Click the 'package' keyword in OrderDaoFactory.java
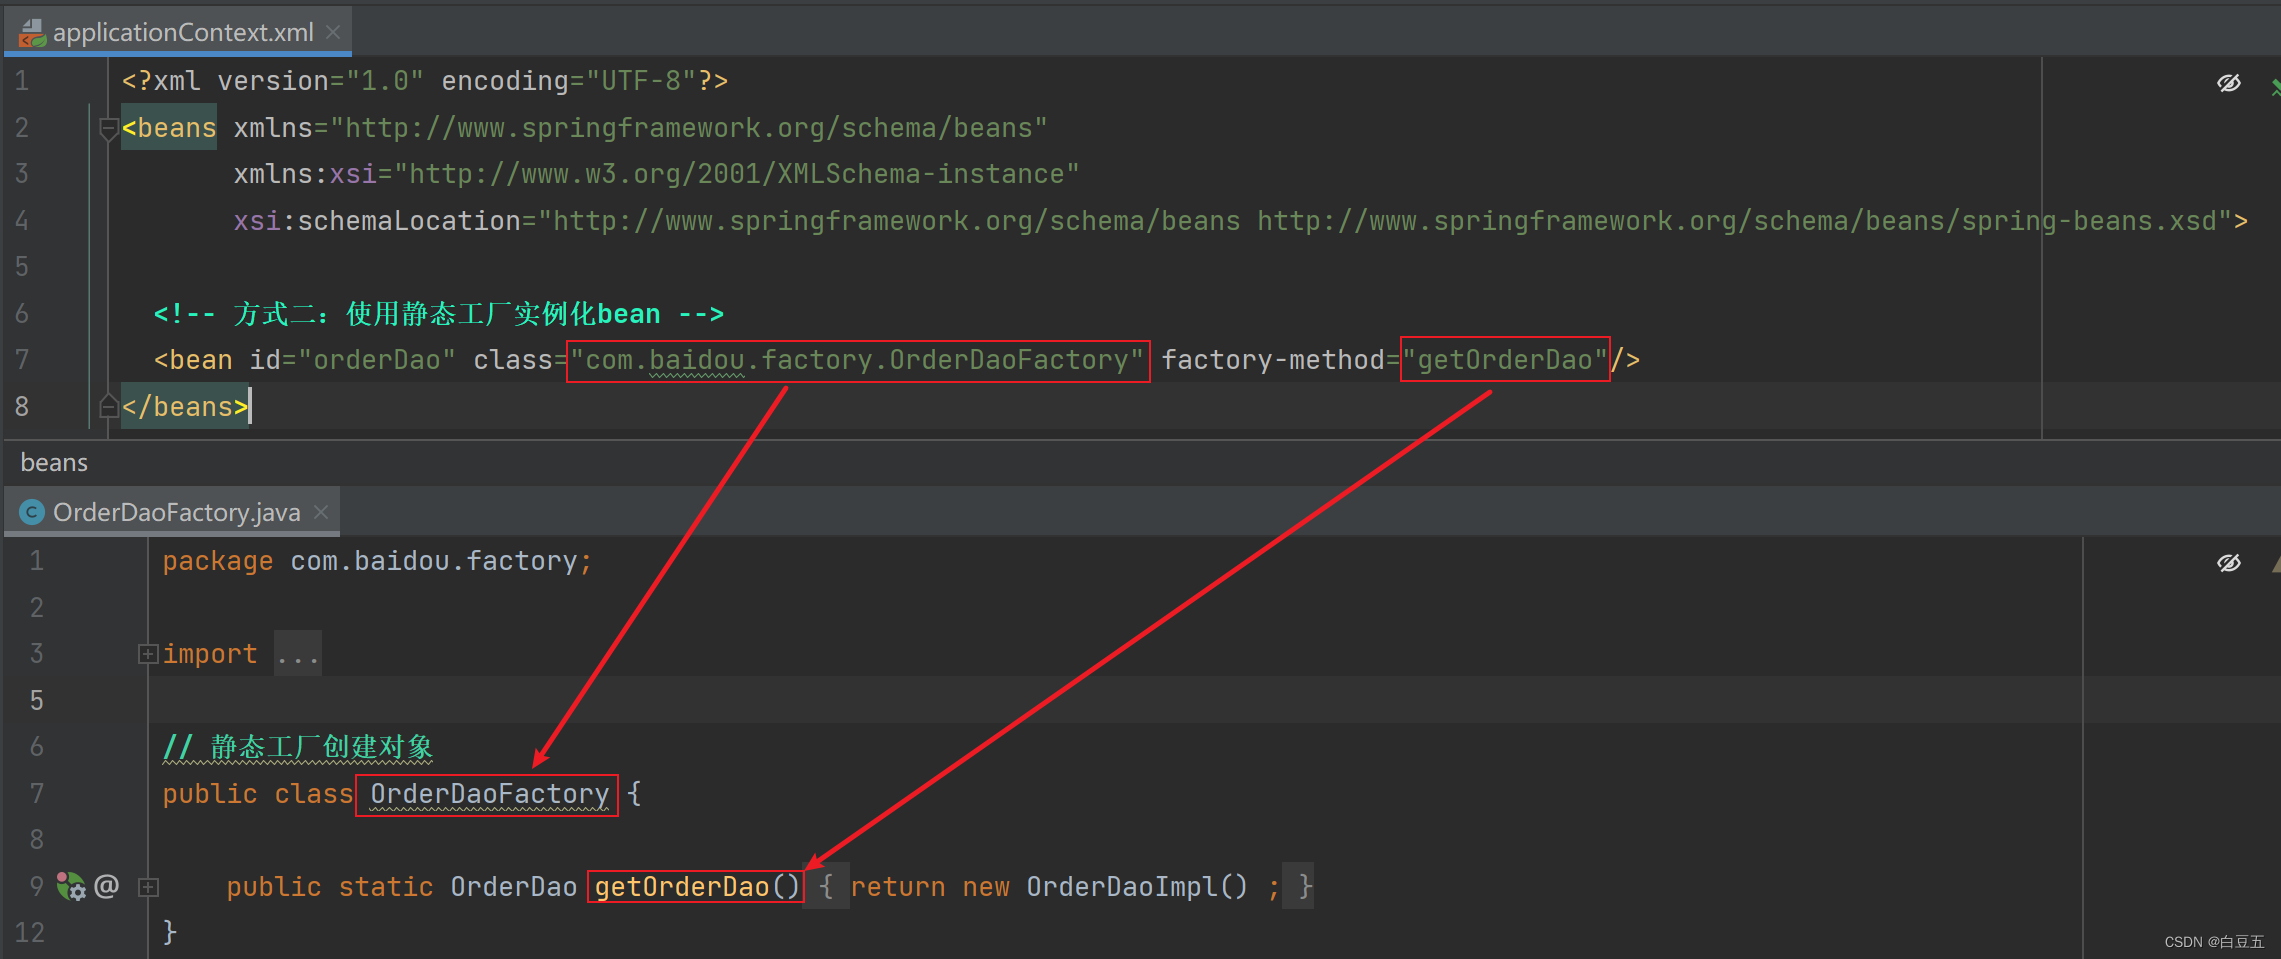The height and width of the screenshot is (959, 2281). pyautogui.click(x=218, y=561)
